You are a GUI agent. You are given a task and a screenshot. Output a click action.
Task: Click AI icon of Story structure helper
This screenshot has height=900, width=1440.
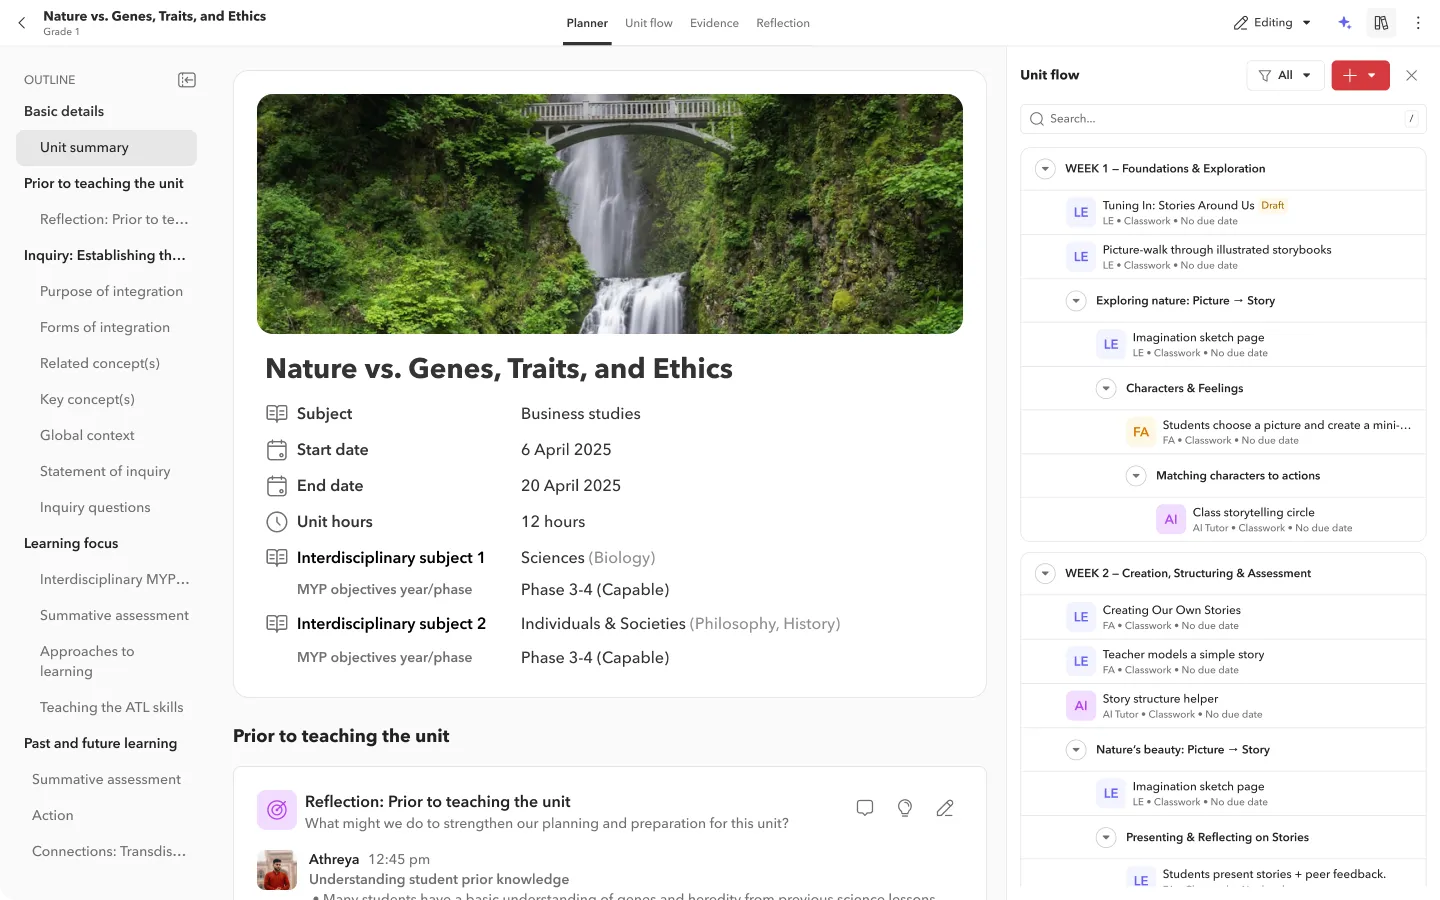coord(1081,706)
